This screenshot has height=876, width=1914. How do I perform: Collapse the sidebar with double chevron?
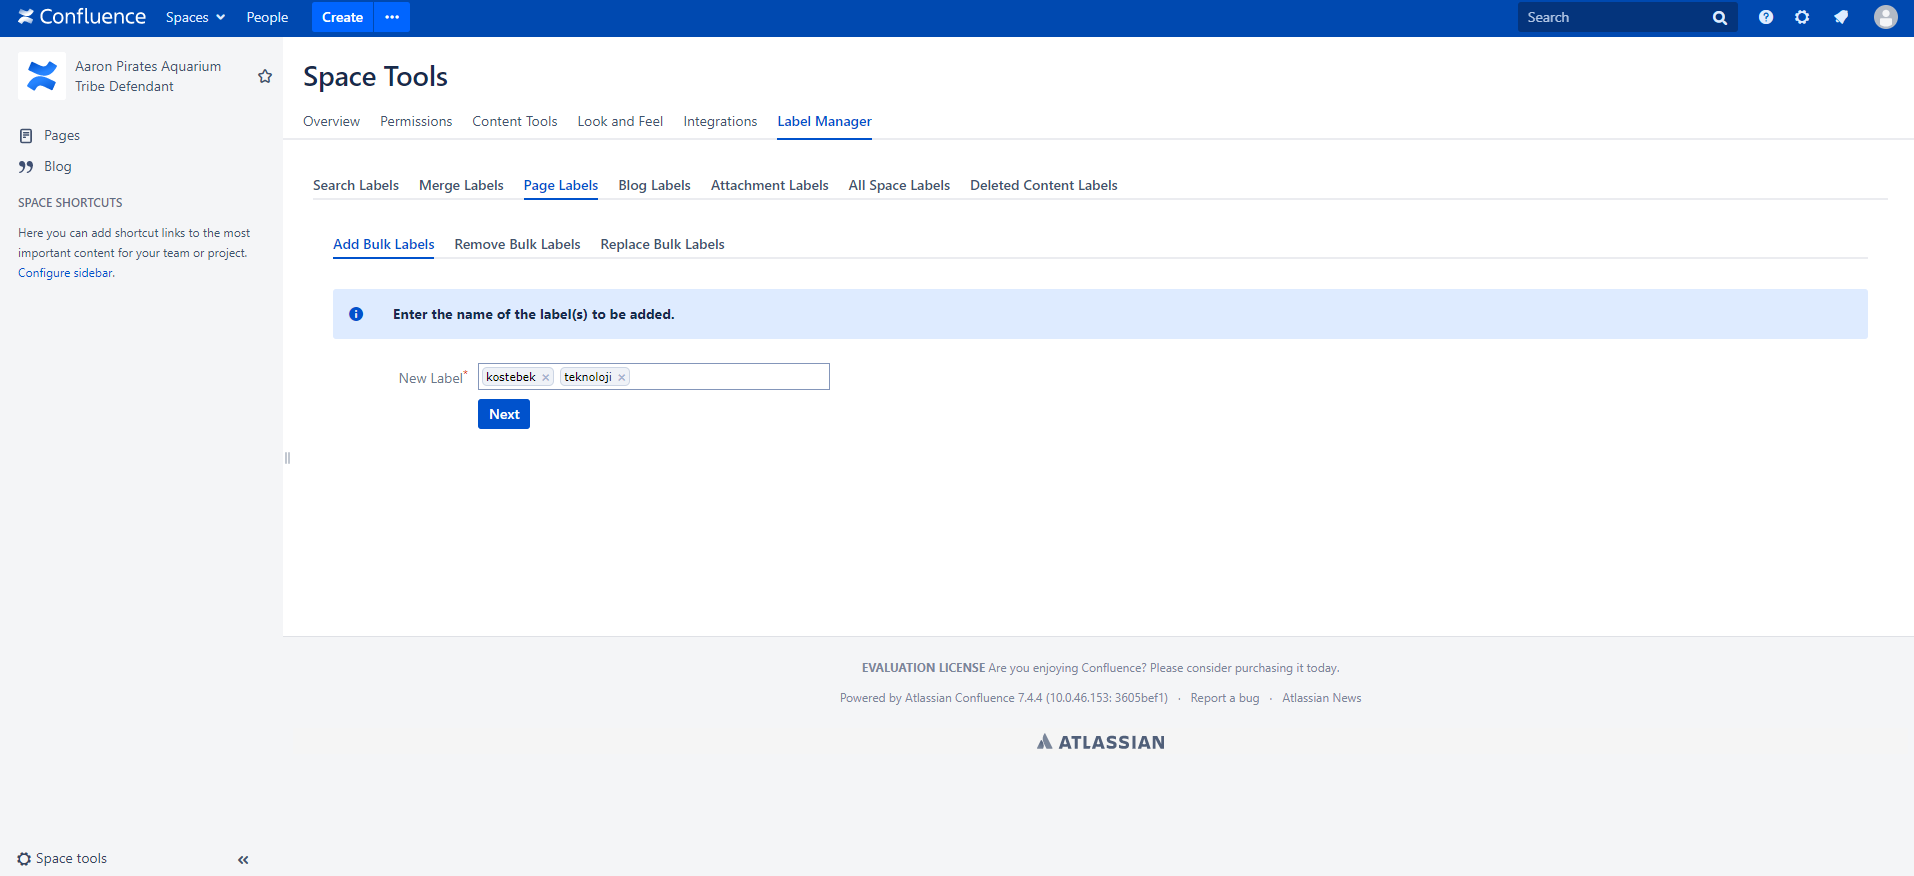pos(243,860)
